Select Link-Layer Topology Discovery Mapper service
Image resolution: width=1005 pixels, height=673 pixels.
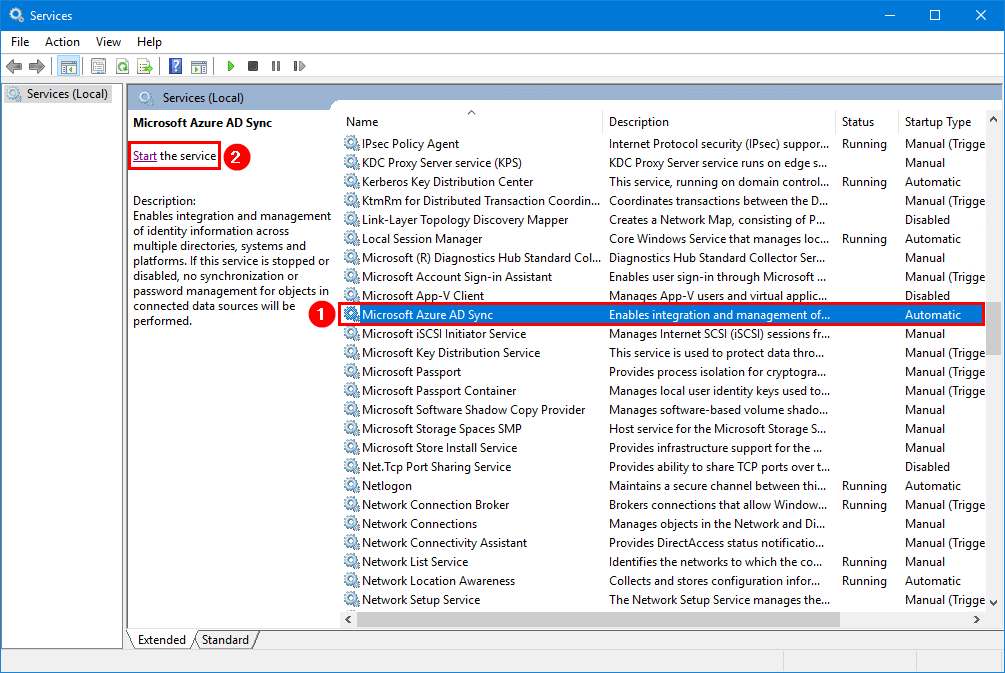coord(664,220)
